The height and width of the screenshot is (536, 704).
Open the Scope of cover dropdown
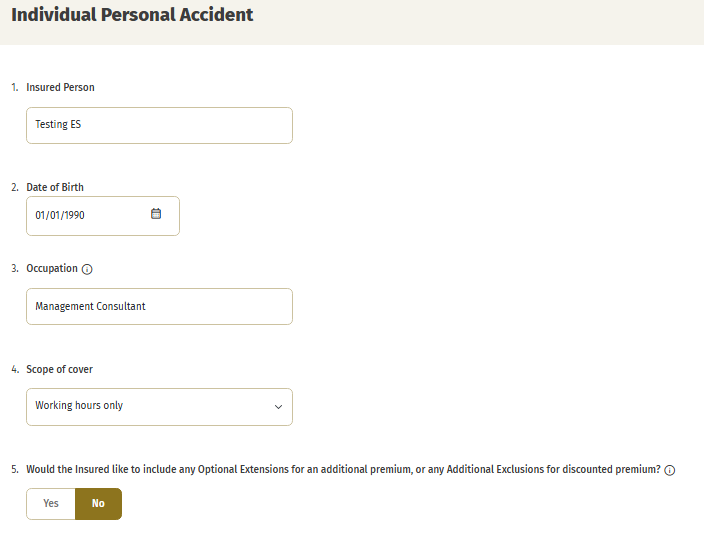[159, 407]
